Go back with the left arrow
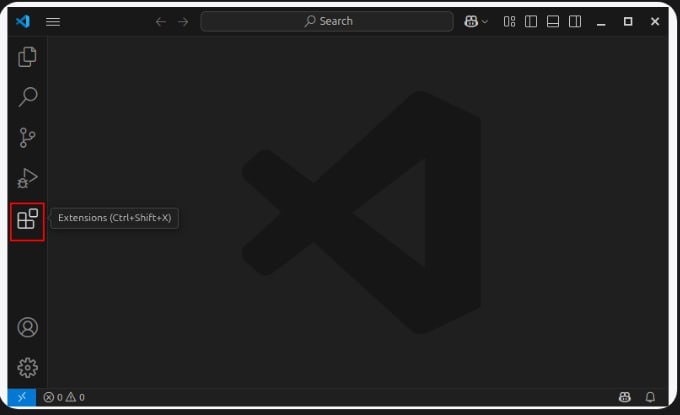This screenshot has height=415, width=680. click(160, 22)
